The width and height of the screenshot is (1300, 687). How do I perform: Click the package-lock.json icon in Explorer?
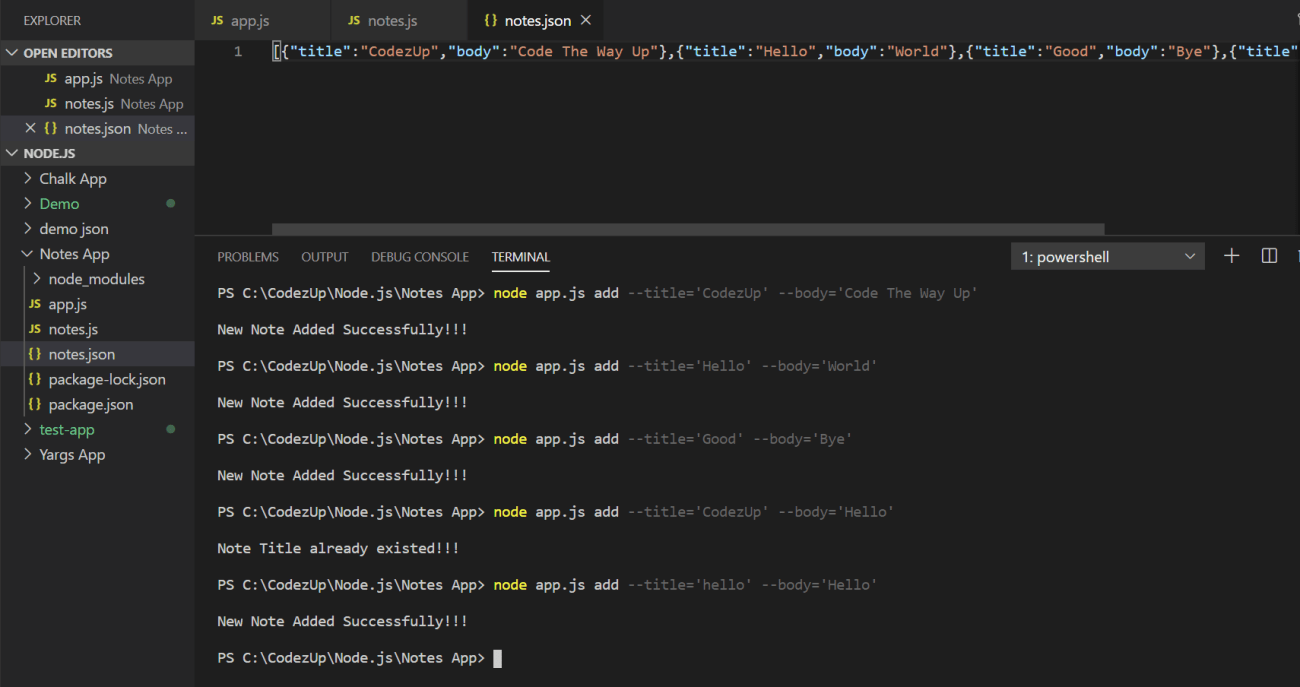[x=35, y=379]
